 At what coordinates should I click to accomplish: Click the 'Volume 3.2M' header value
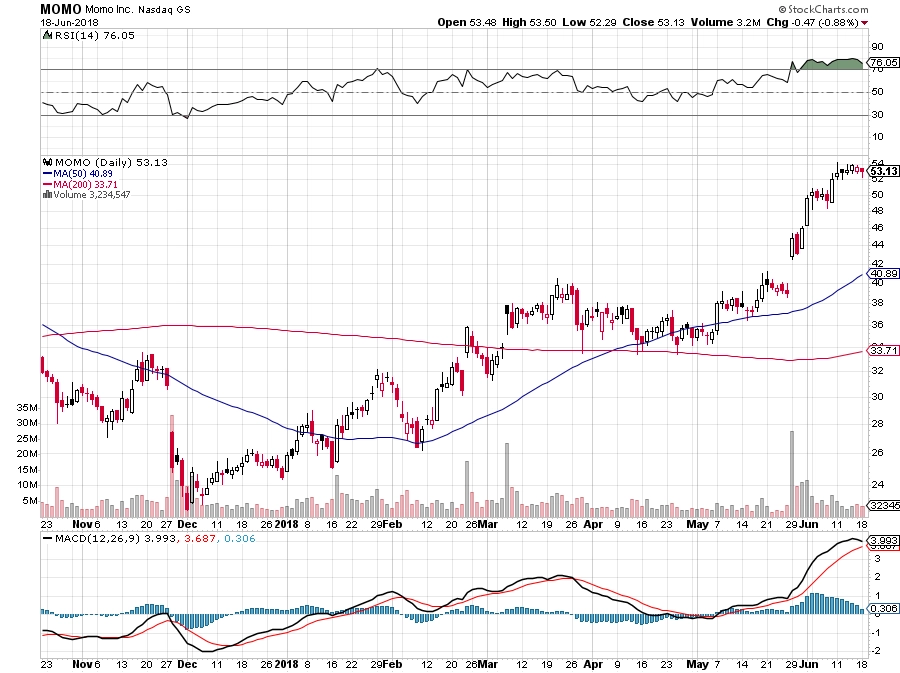(x=726, y=22)
